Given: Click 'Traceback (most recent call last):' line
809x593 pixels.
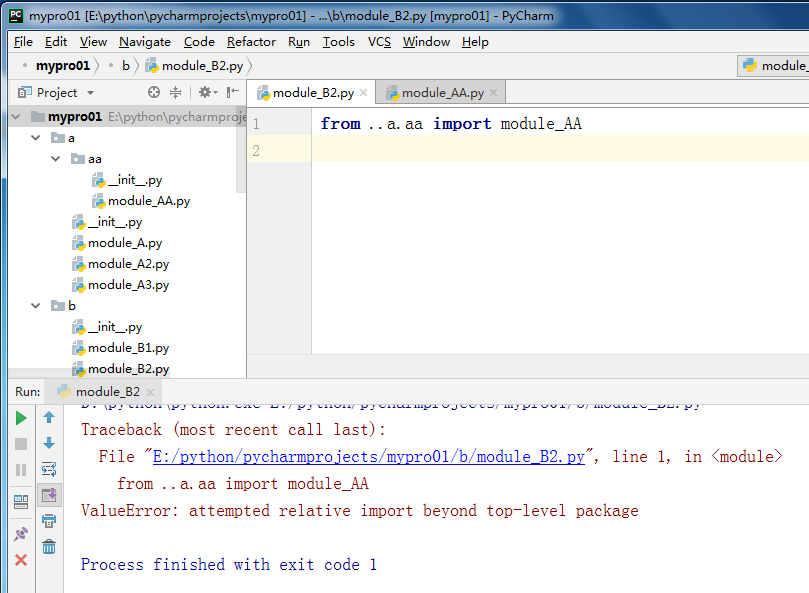Looking at the screenshot, I should (233, 430).
